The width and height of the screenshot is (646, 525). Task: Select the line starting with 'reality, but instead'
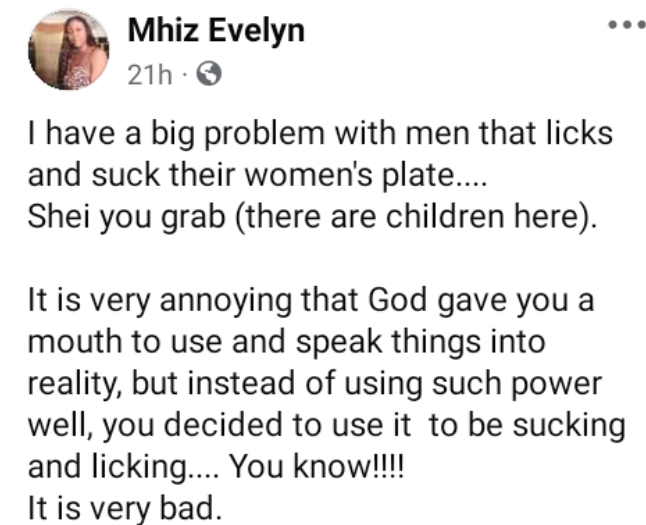tap(315, 384)
